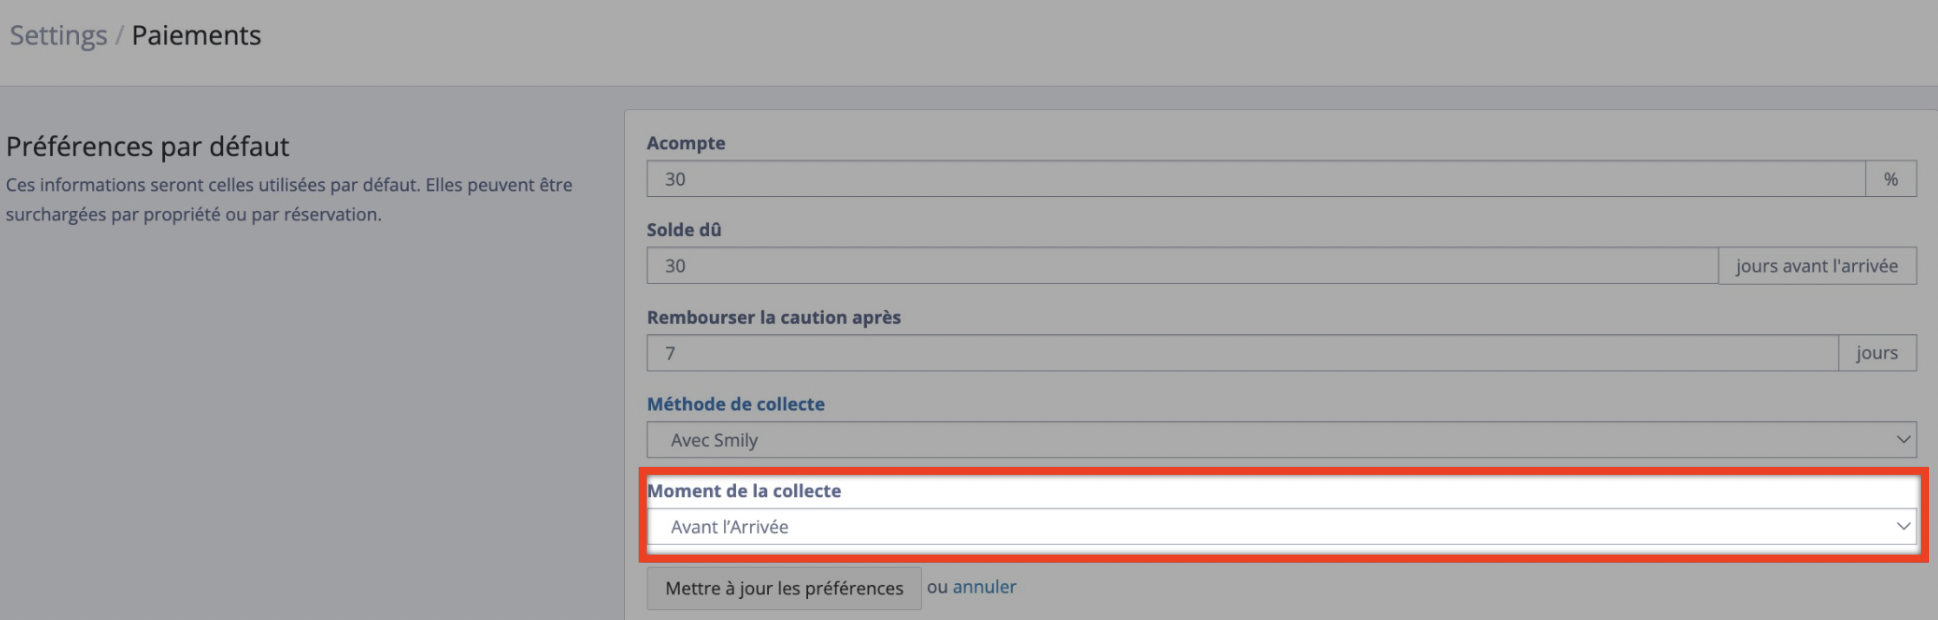Focus the Solde dû days input field
This screenshot has height=620, width=1938.
pos(1182,266)
